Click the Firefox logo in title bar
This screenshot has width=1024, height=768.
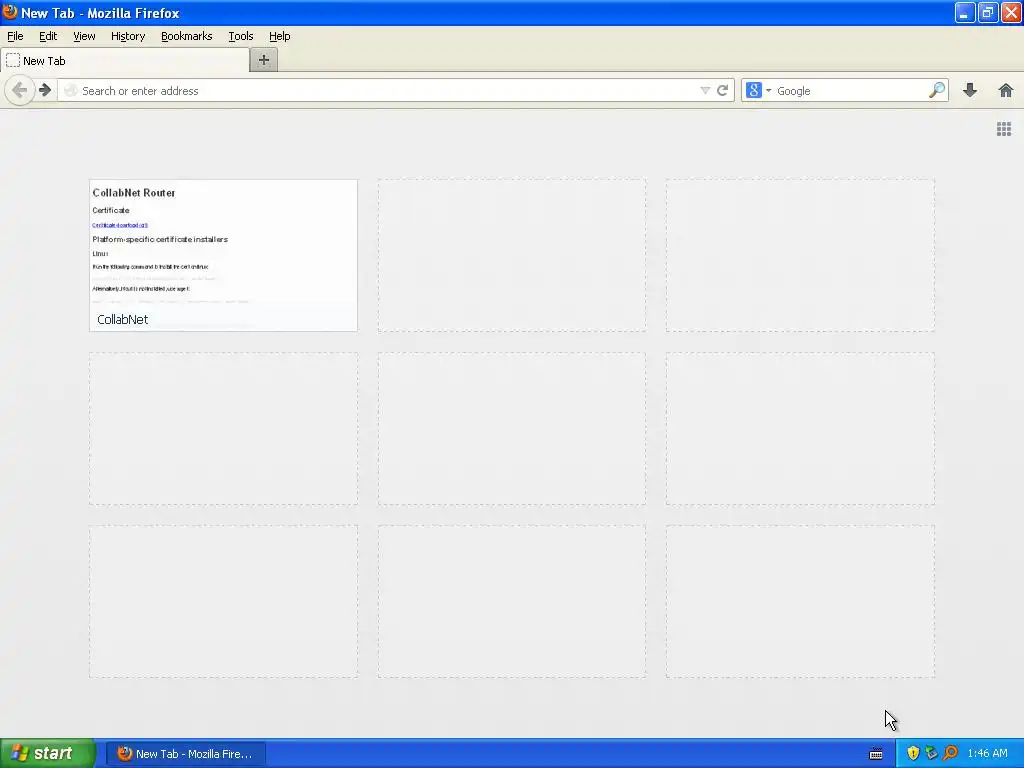point(10,12)
